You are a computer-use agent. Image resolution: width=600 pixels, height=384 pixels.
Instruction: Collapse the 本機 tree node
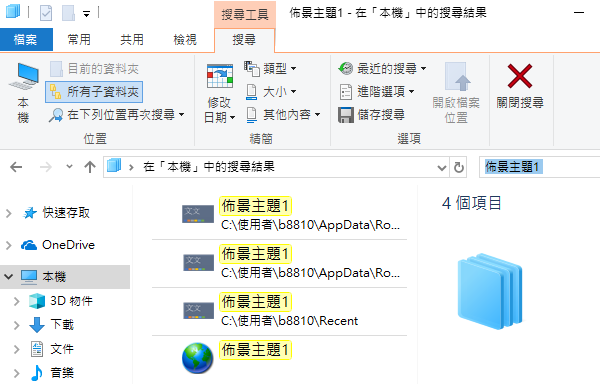(x=9, y=276)
